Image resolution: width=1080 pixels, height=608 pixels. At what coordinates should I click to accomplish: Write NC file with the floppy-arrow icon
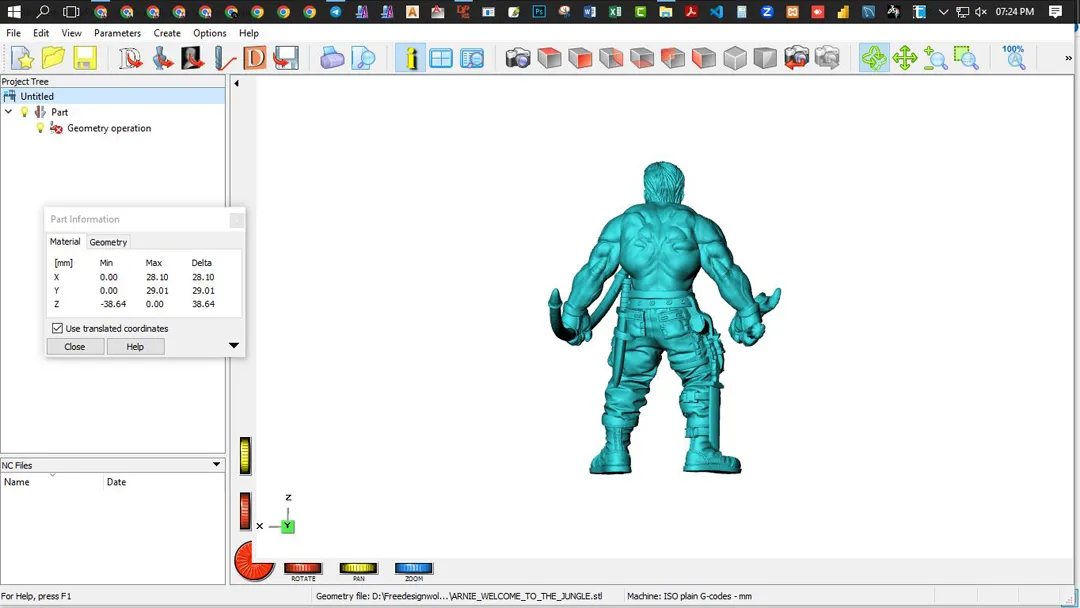tap(286, 59)
